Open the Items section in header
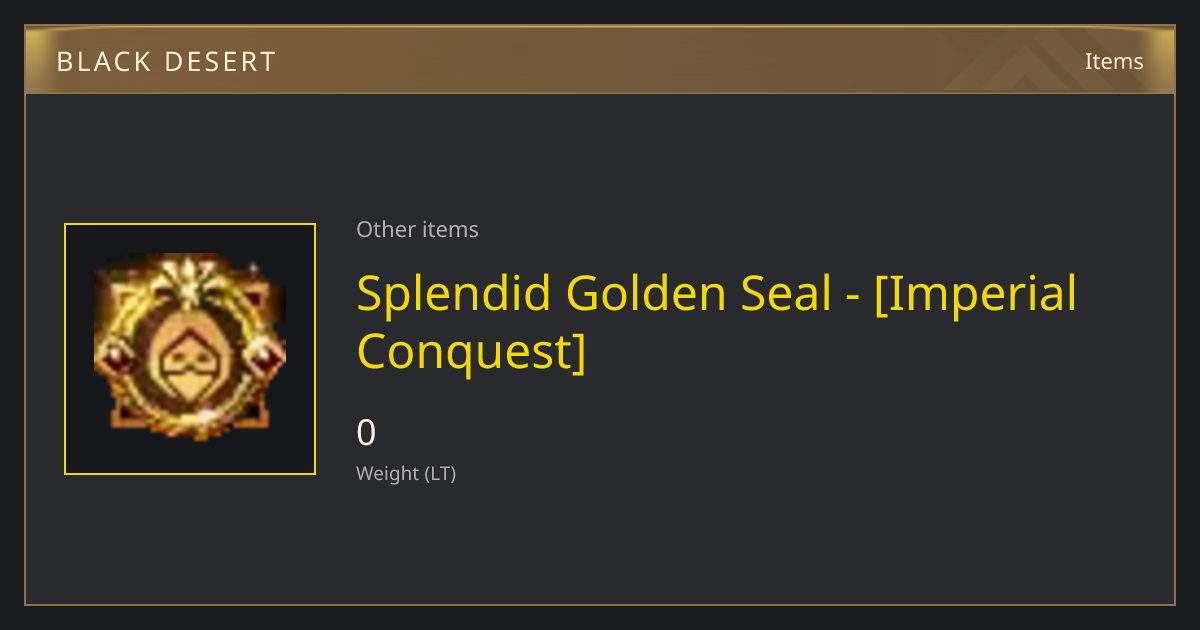Viewport: 1200px width, 630px height. tap(1114, 61)
